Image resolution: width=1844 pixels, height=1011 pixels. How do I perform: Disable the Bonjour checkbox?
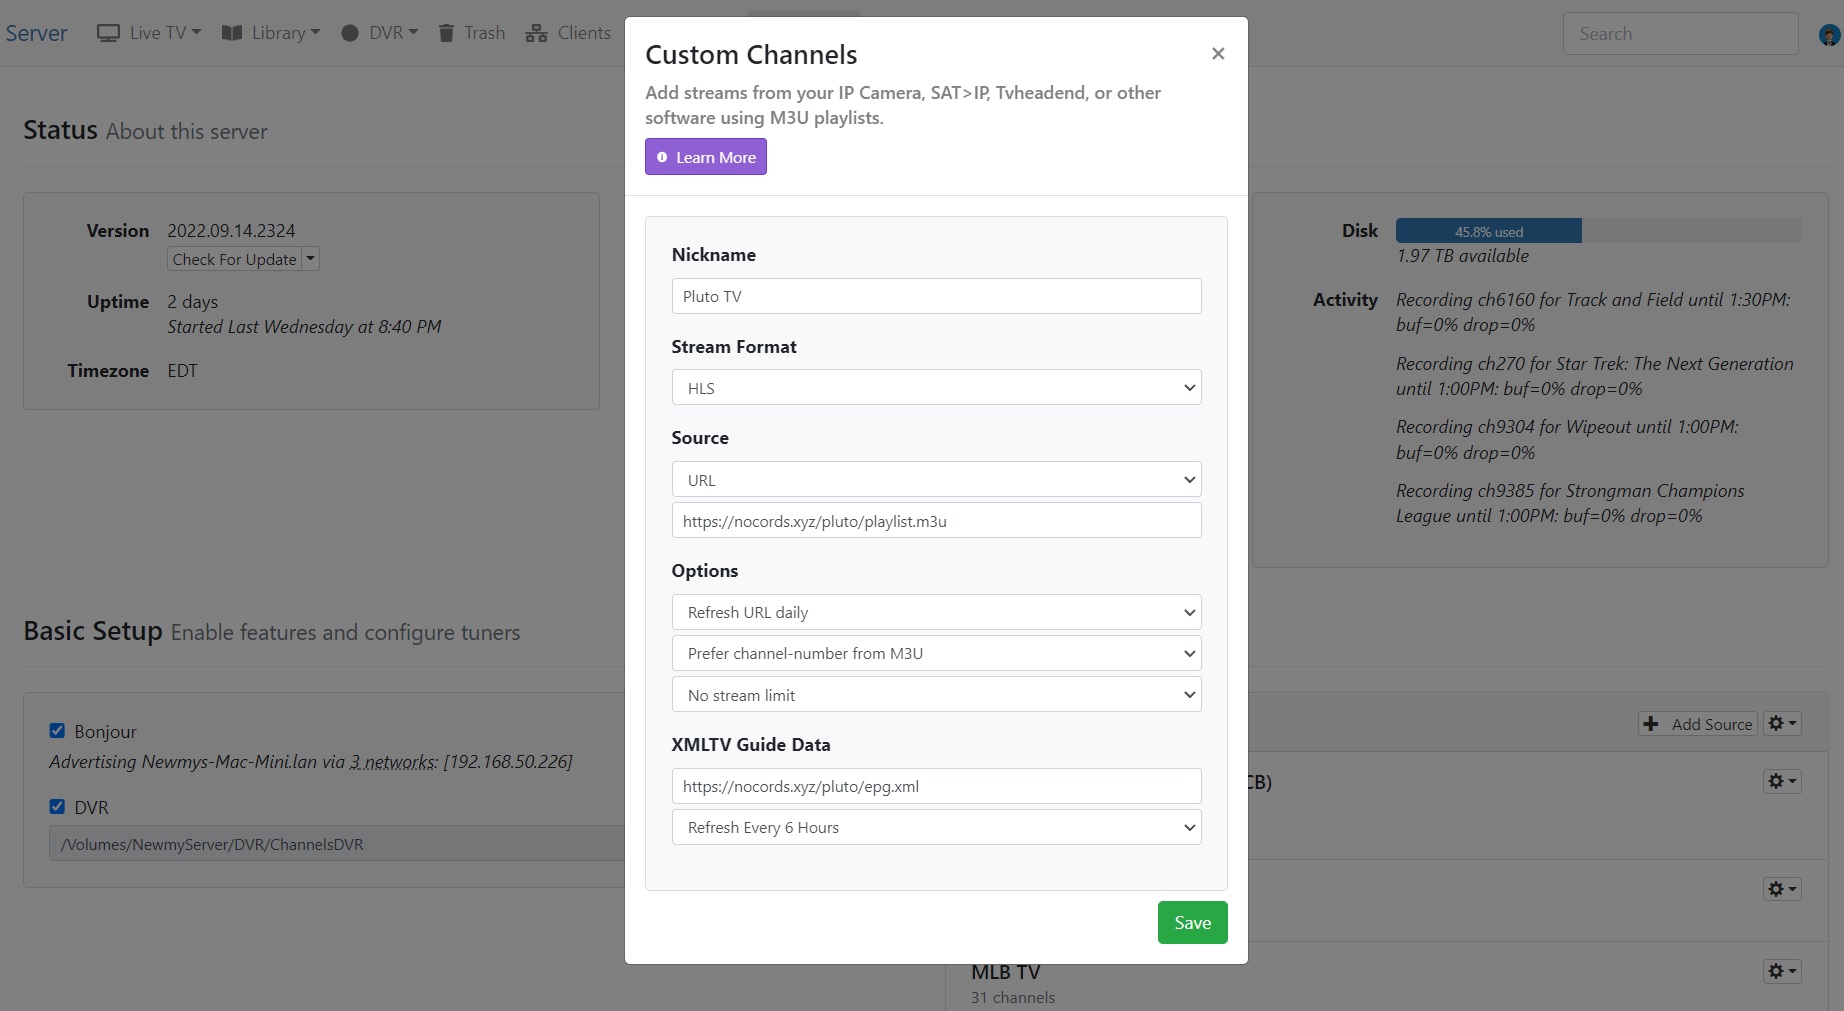(57, 730)
